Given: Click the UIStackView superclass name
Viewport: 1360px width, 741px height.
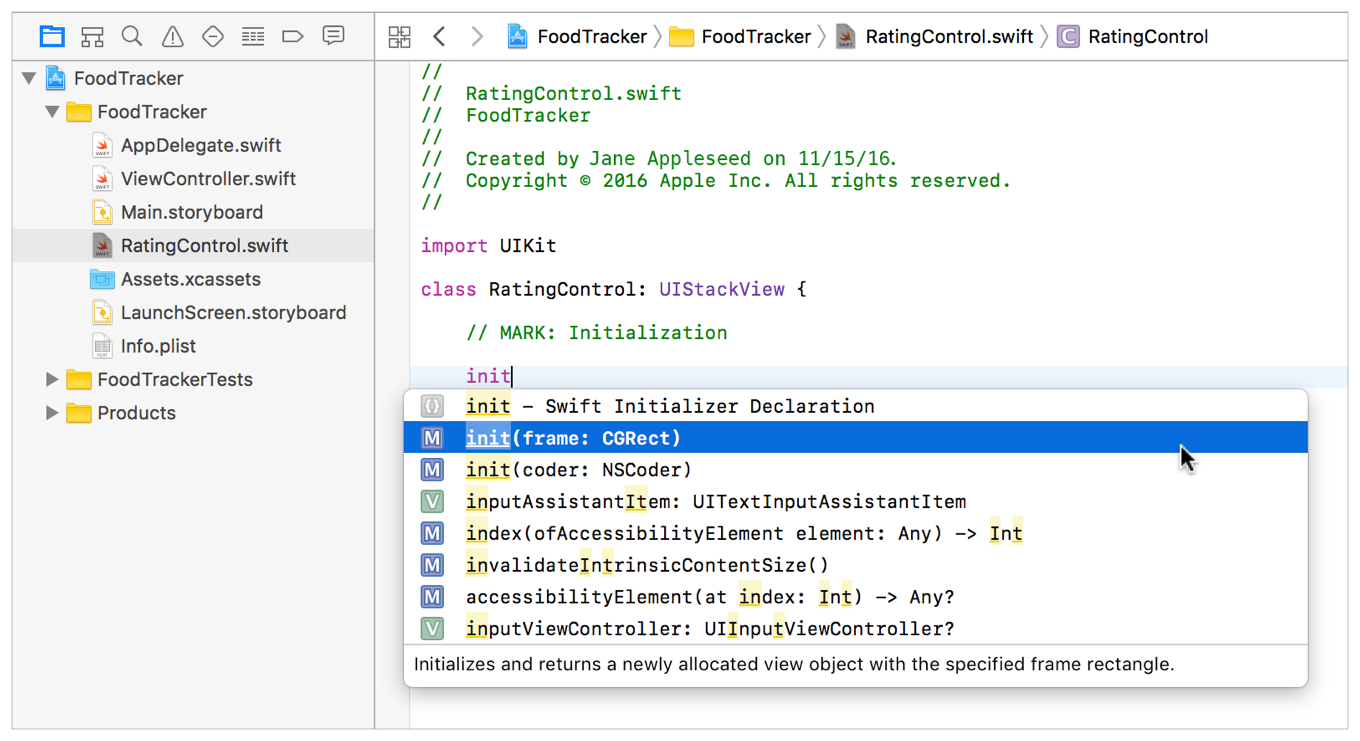Looking at the screenshot, I should [x=722, y=290].
